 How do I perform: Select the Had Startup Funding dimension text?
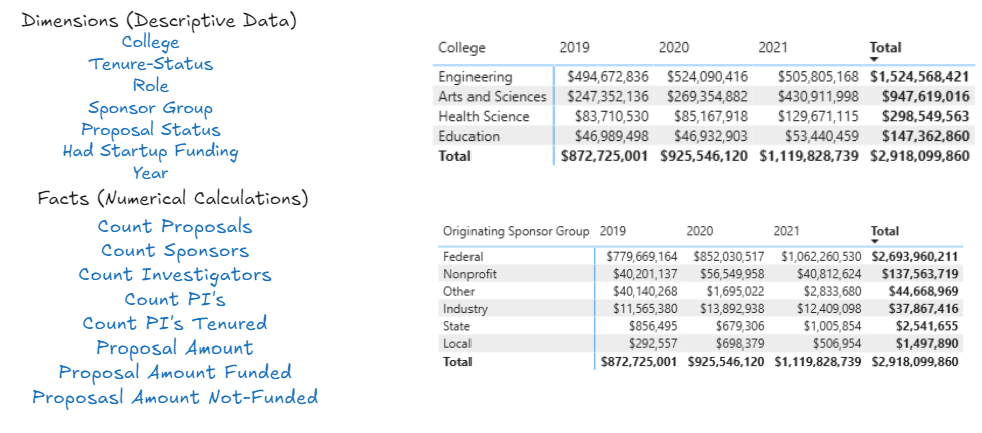tap(150, 152)
